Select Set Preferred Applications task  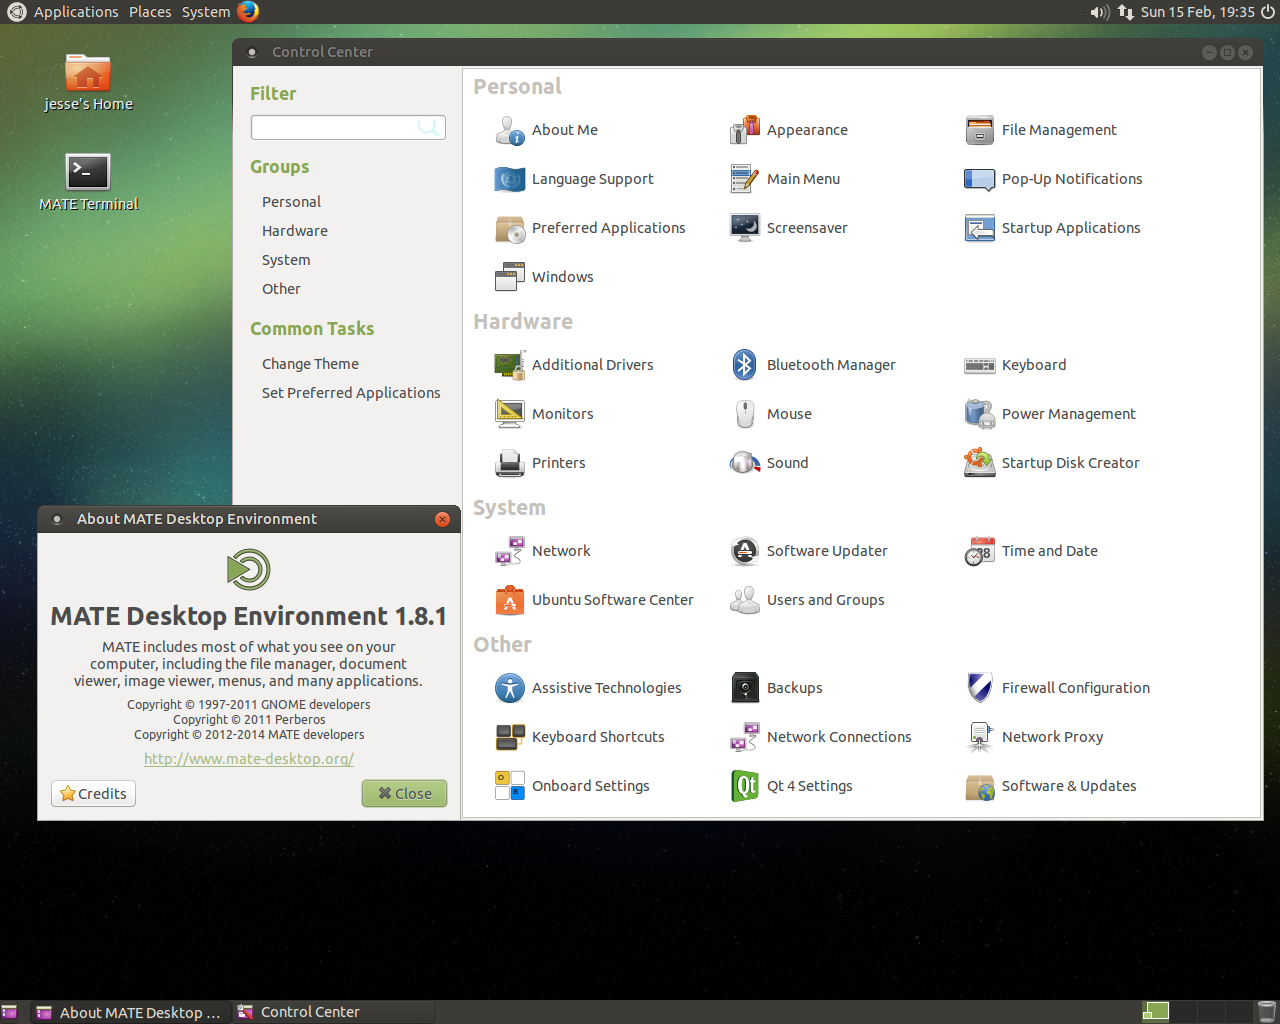tap(351, 393)
